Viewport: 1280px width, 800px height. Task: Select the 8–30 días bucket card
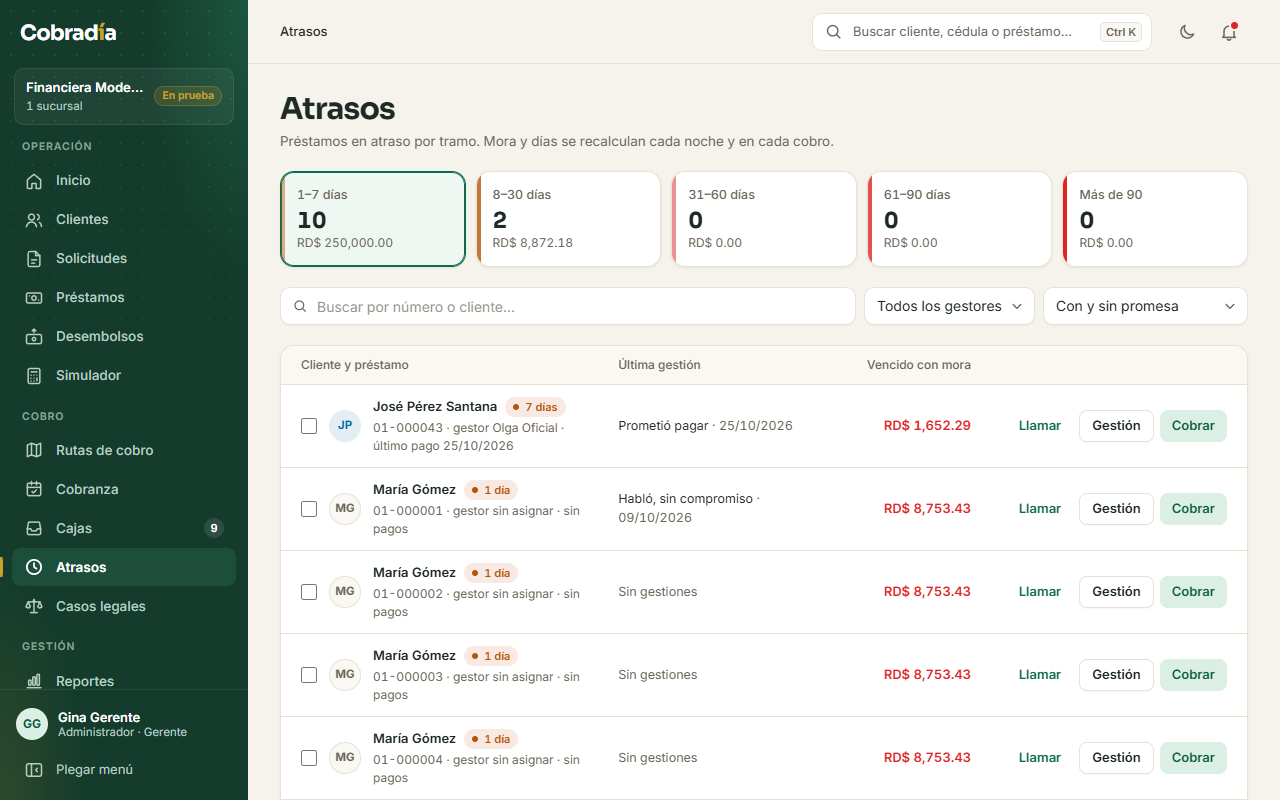[568, 219]
